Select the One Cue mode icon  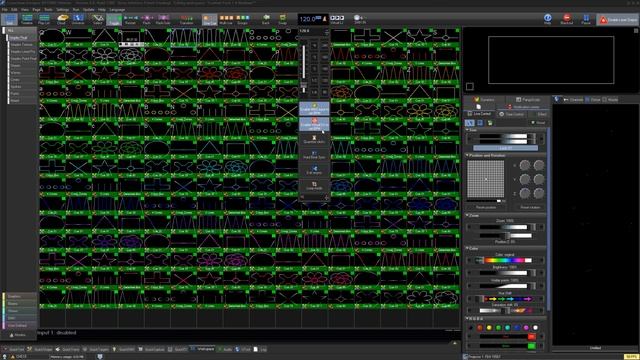click(209, 19)
